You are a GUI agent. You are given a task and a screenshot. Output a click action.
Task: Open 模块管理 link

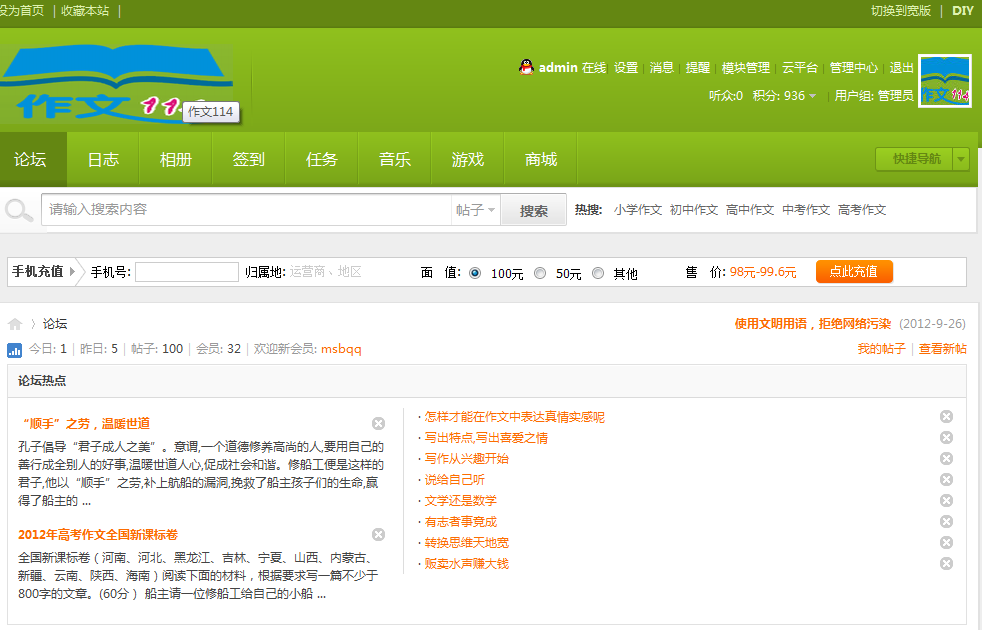click(x=746, y=68)
